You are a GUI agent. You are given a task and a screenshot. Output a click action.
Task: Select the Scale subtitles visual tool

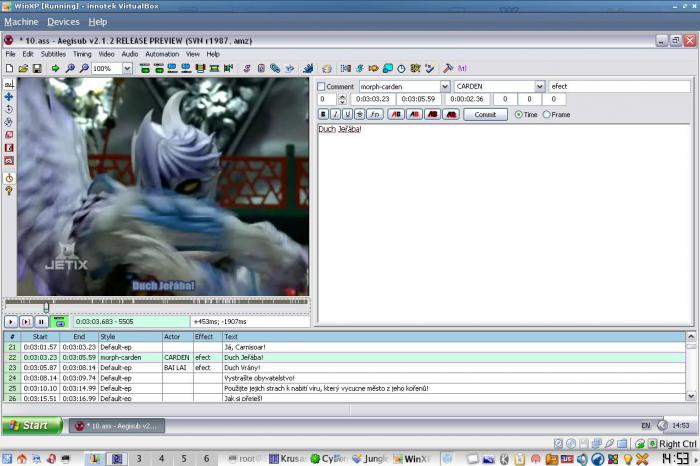click(x=9, y=135)
